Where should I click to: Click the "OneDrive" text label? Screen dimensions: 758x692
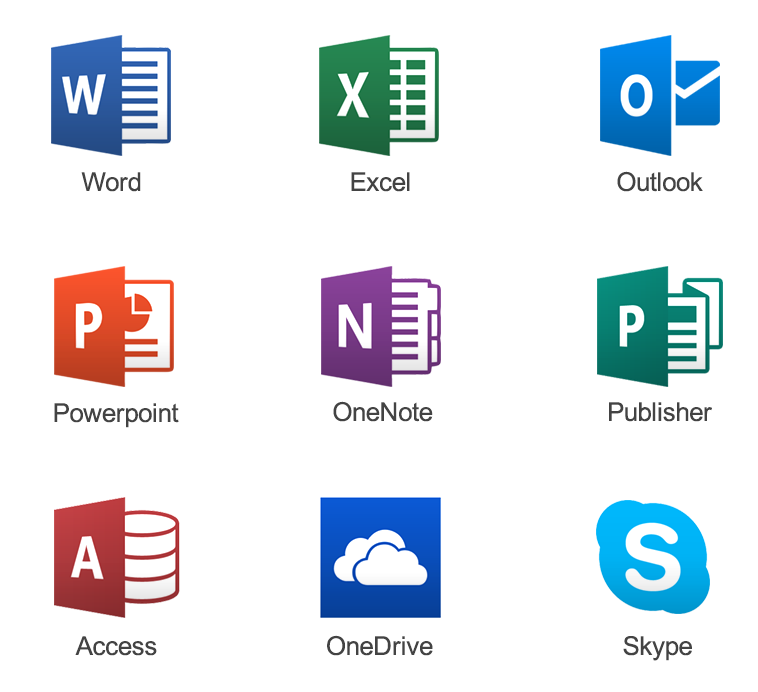click(x=379, y=646)
